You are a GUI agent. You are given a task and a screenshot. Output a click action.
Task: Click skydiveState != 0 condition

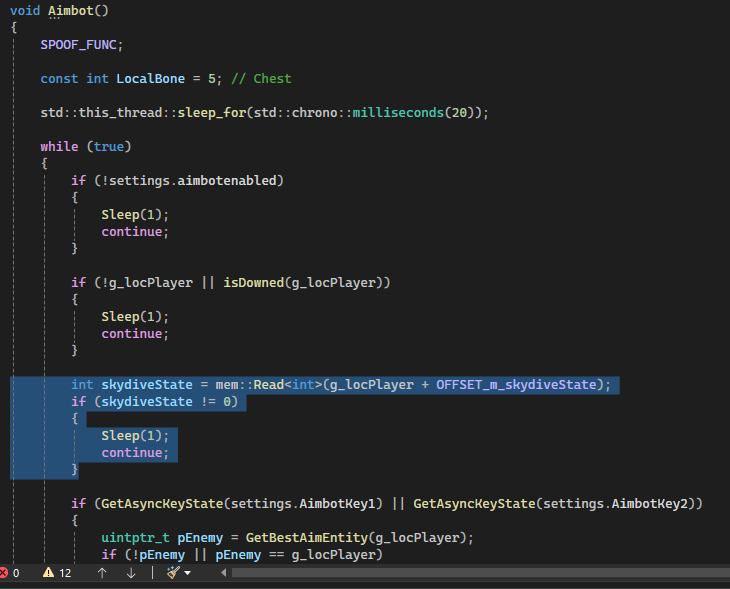coord(166,401)
